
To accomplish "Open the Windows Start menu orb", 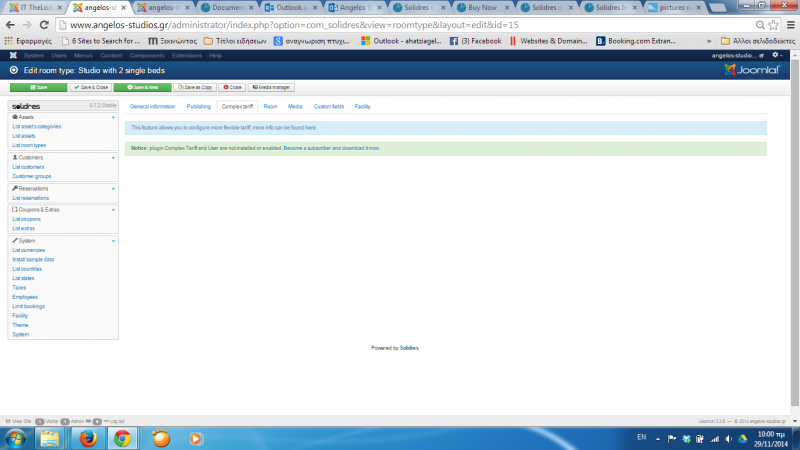I will 17,437.
